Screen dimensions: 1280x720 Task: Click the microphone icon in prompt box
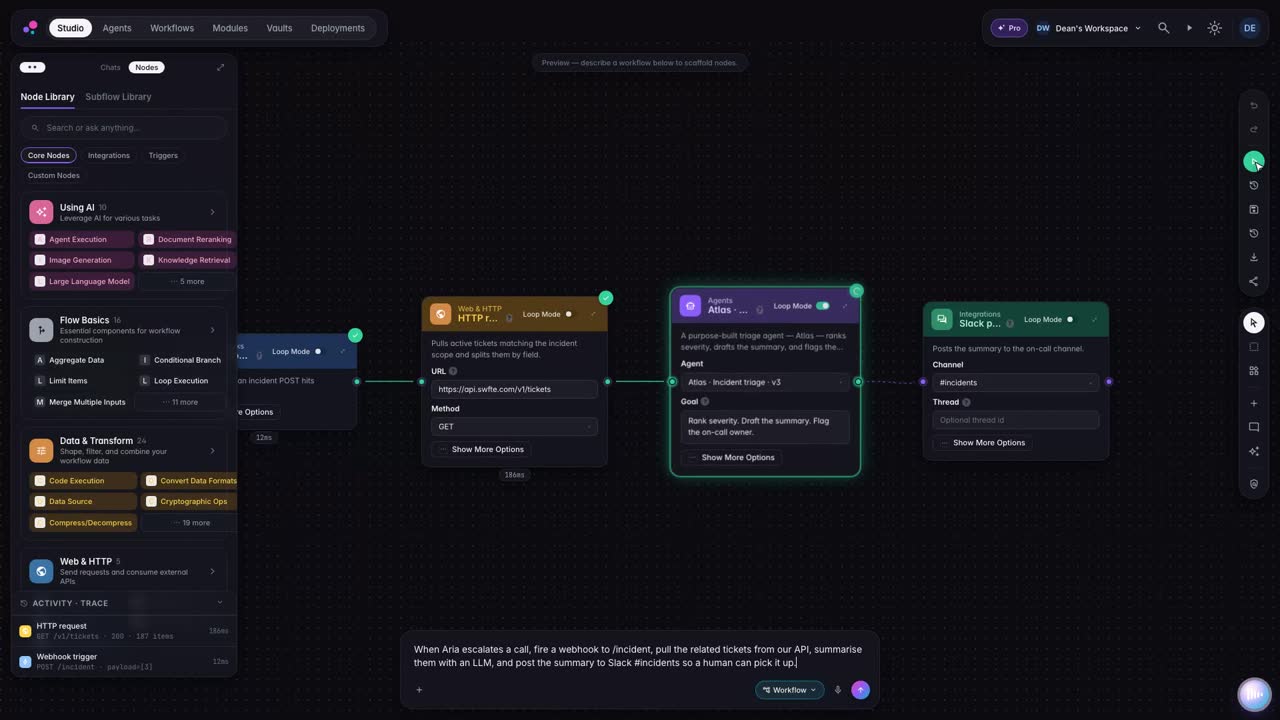[x=838, y=690]
